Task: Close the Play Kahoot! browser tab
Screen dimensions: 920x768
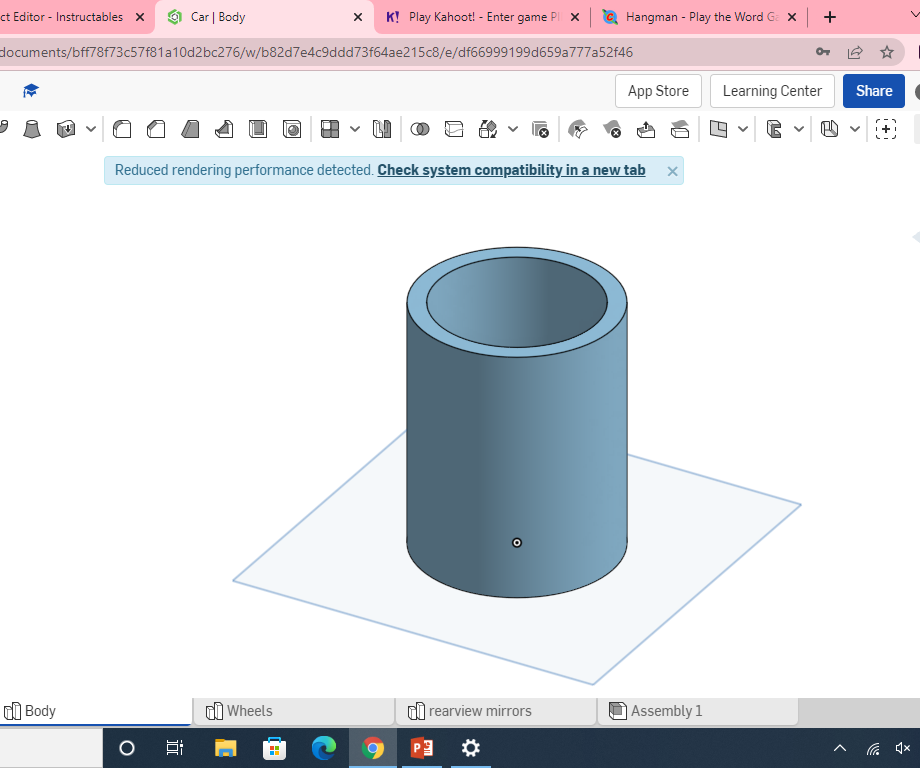Action: point(575,17)
